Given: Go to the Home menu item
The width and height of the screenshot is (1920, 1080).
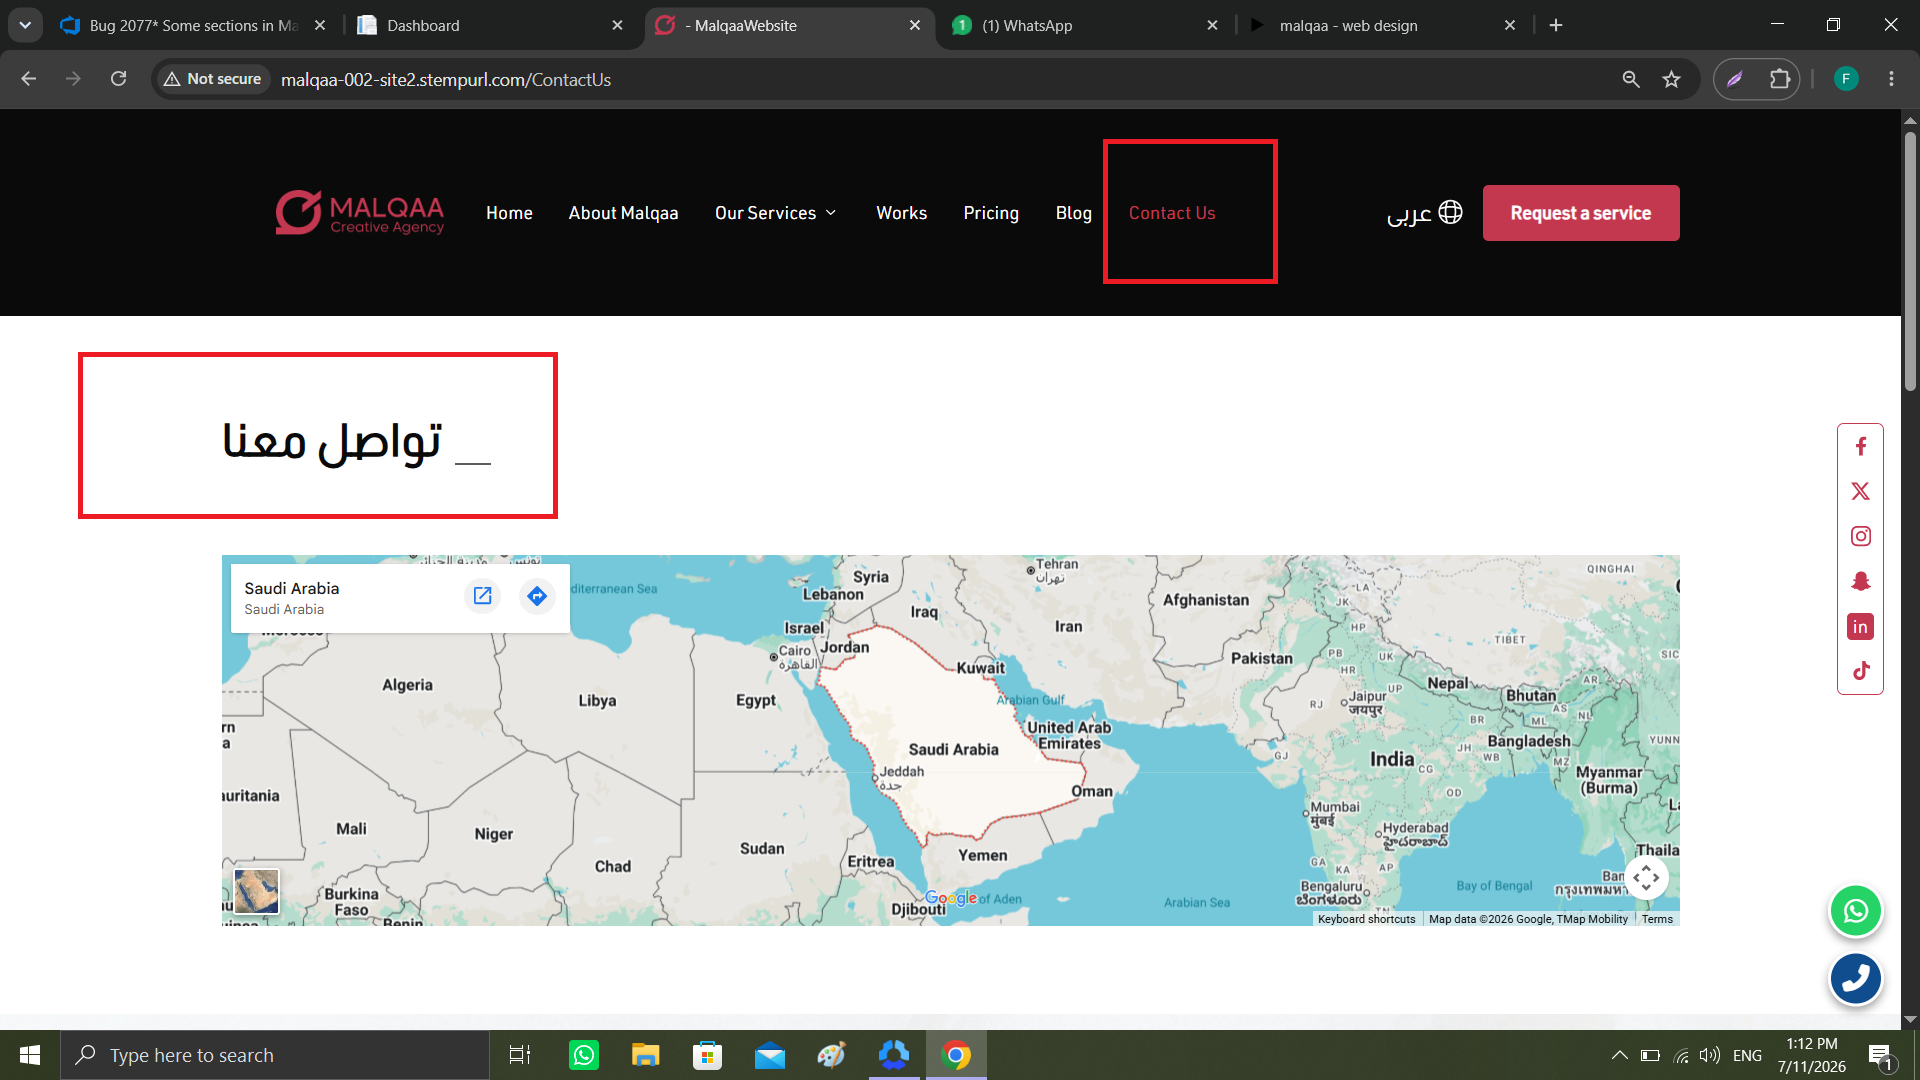Looking at the screenshot, I should [509, 213].
